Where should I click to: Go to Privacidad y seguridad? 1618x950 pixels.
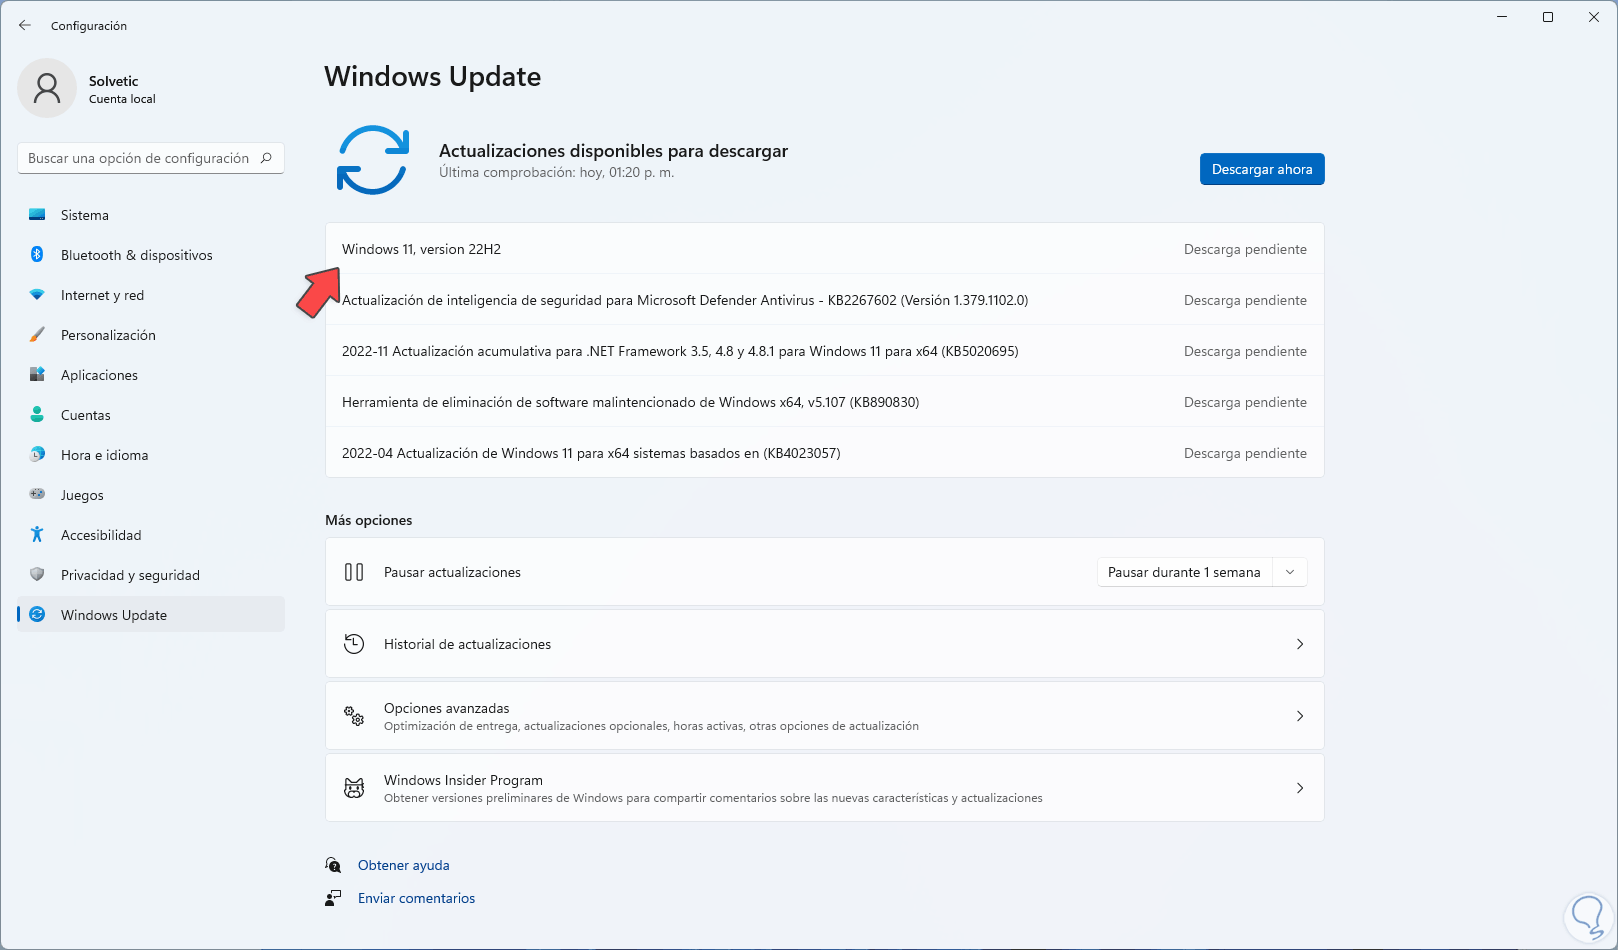pos(151,575)
